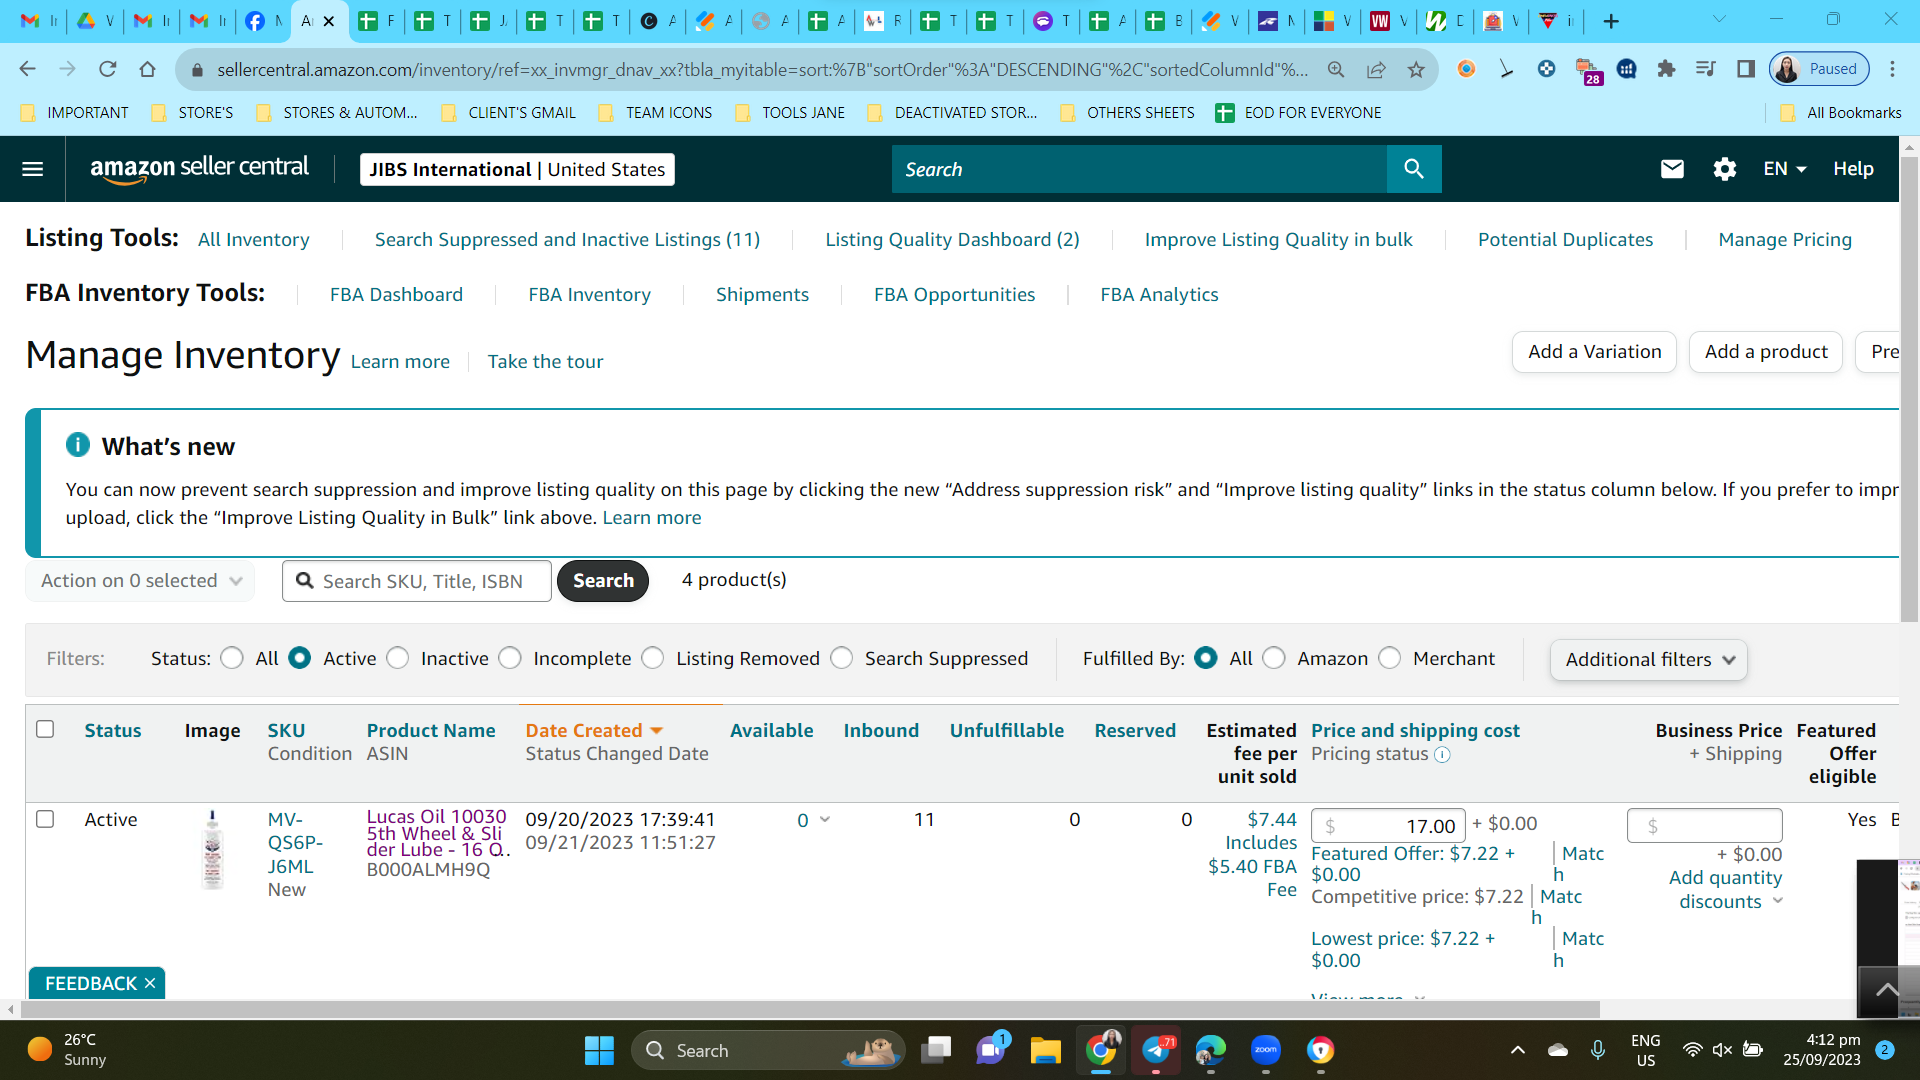Select the All status radio button
The width and height of the screenshot is (1920, 1080).
click(x=232, y=658)
